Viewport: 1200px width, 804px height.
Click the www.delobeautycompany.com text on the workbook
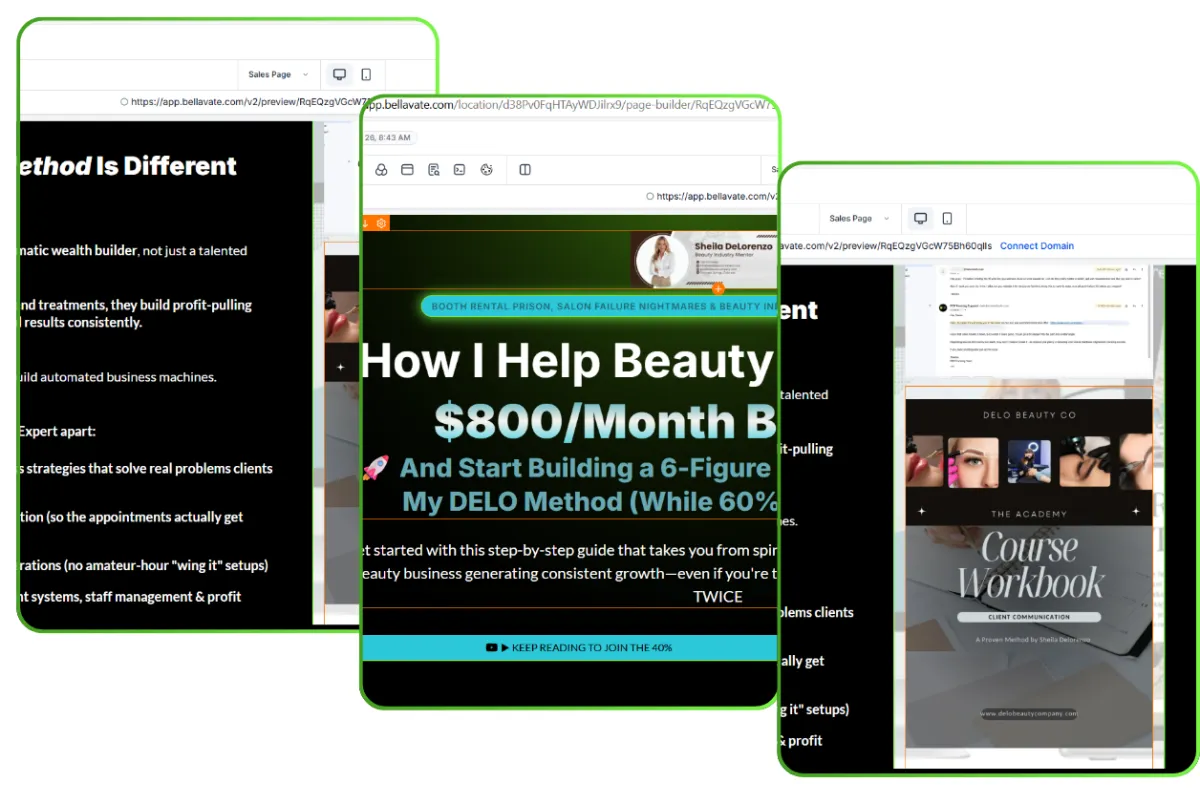click(1029, 714)
